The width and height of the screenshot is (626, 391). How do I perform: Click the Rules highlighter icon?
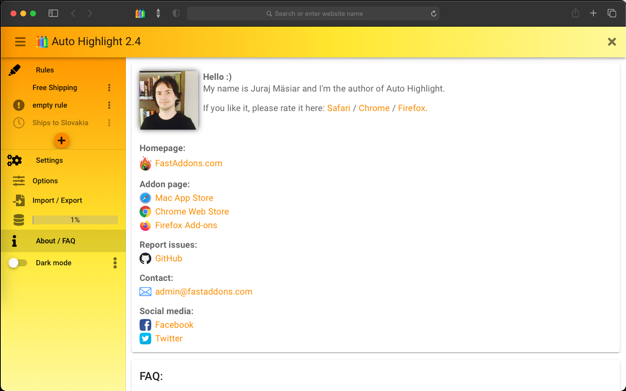click(14, 70)
